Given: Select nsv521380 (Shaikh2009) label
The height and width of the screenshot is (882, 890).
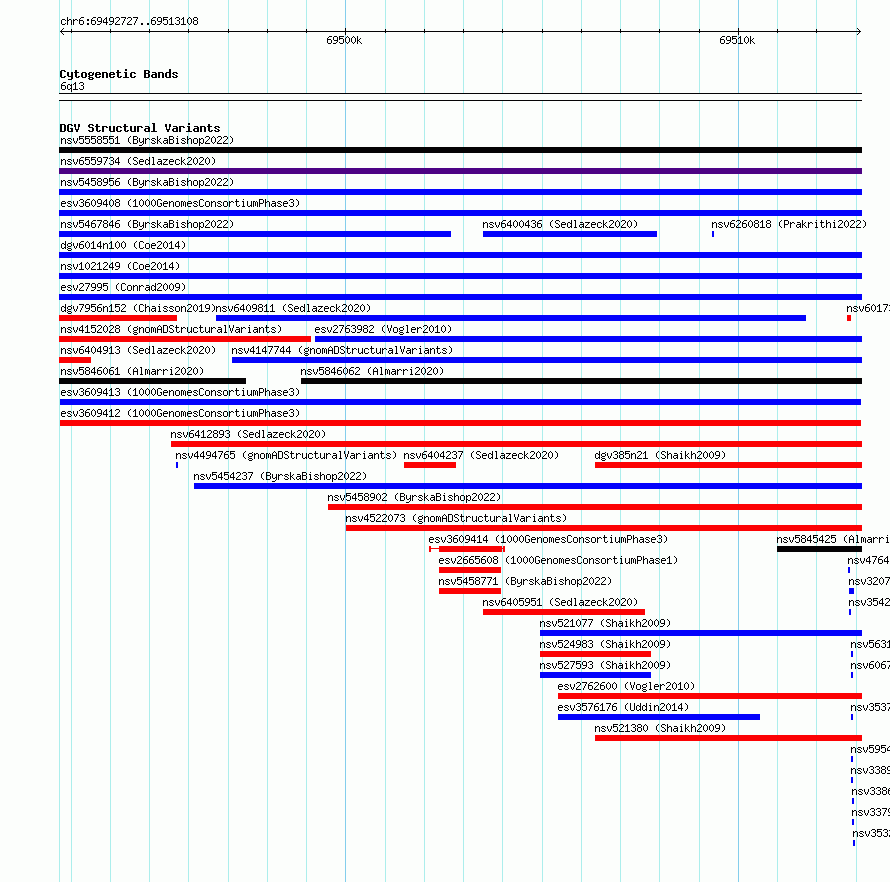Looking at the screenshot, I should point(660,728).
